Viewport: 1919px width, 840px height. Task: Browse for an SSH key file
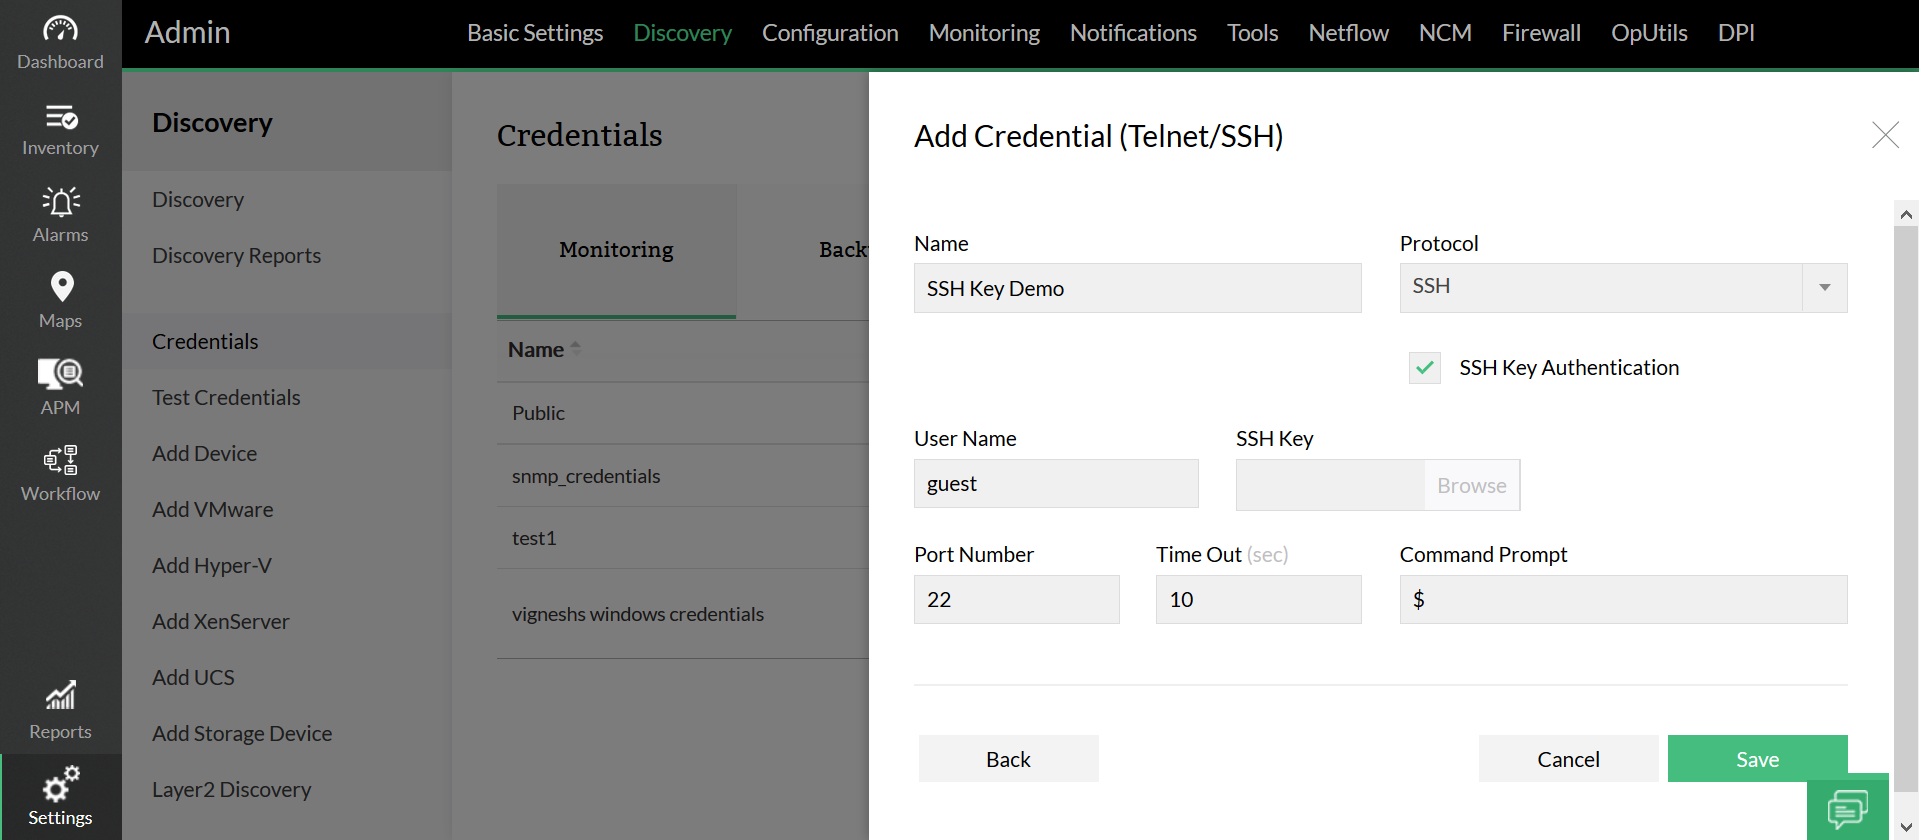1471,486
